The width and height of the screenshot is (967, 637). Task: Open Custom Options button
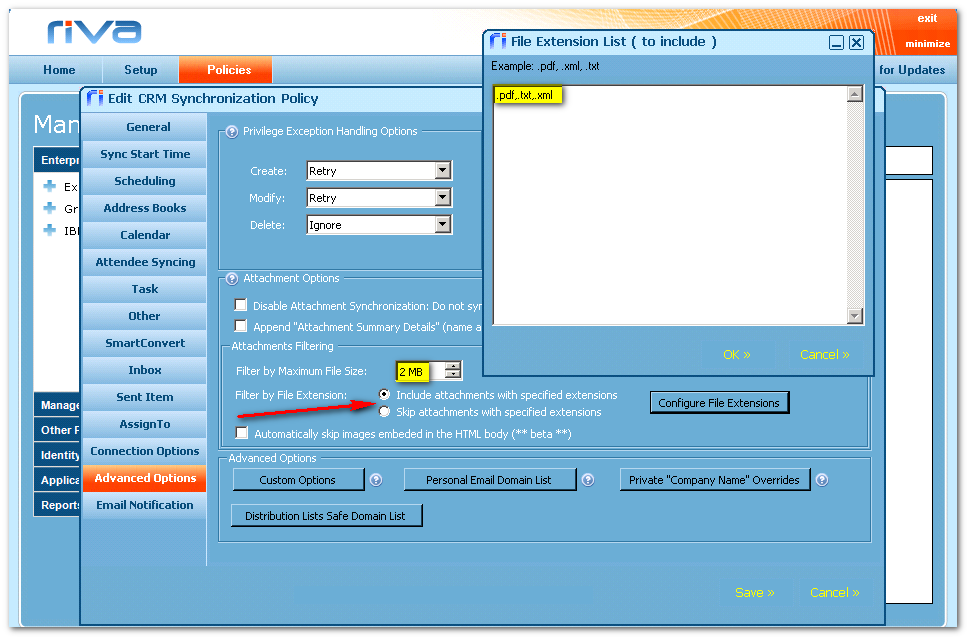pos(298,480)
